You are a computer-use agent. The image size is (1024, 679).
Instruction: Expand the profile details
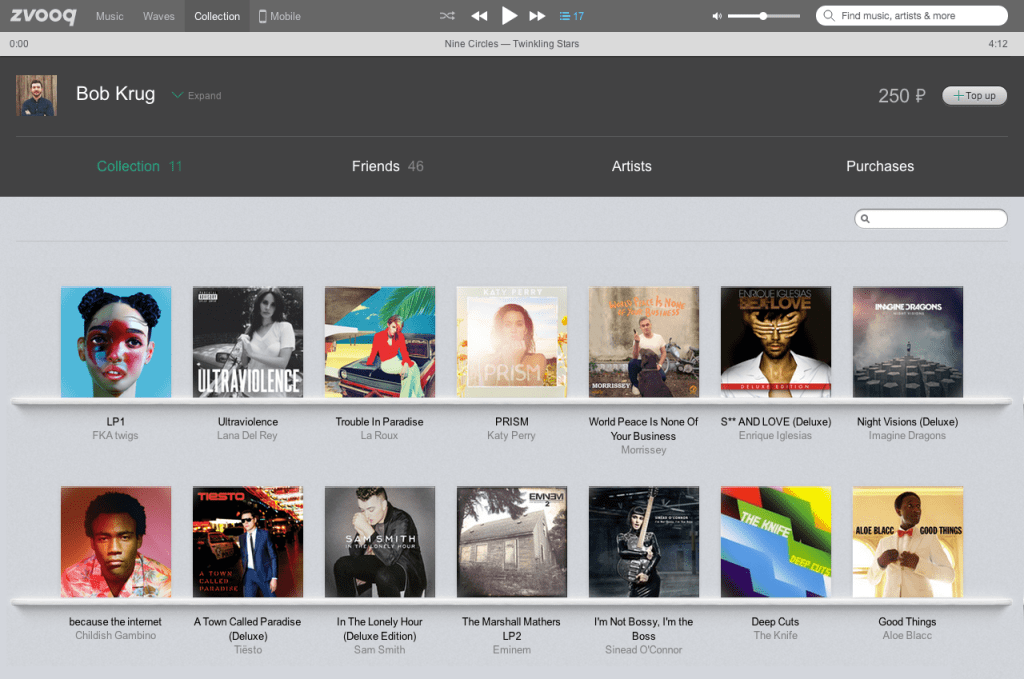pos(197,95)
